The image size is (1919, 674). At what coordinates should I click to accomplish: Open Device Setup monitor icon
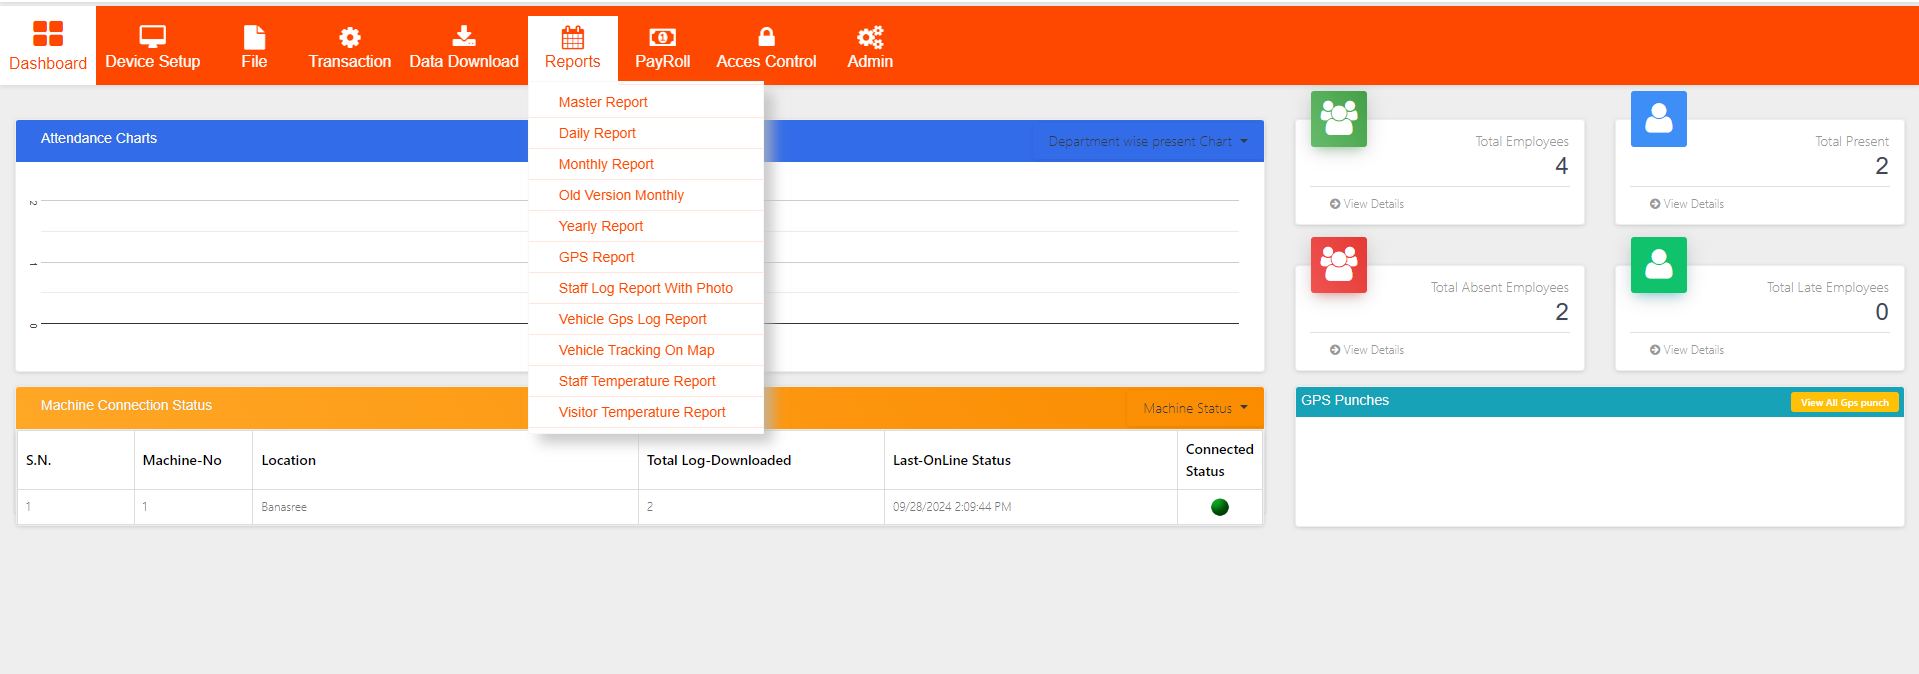click(x=152, y=37)
